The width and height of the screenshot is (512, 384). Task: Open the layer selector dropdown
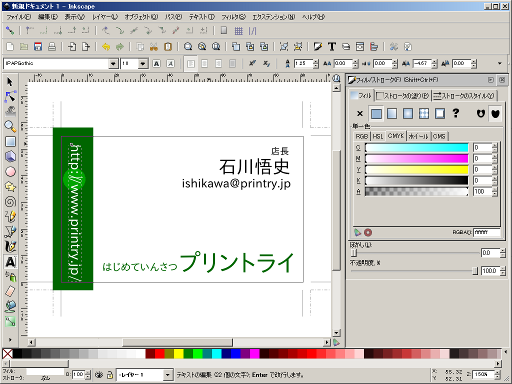click(168, 375)
